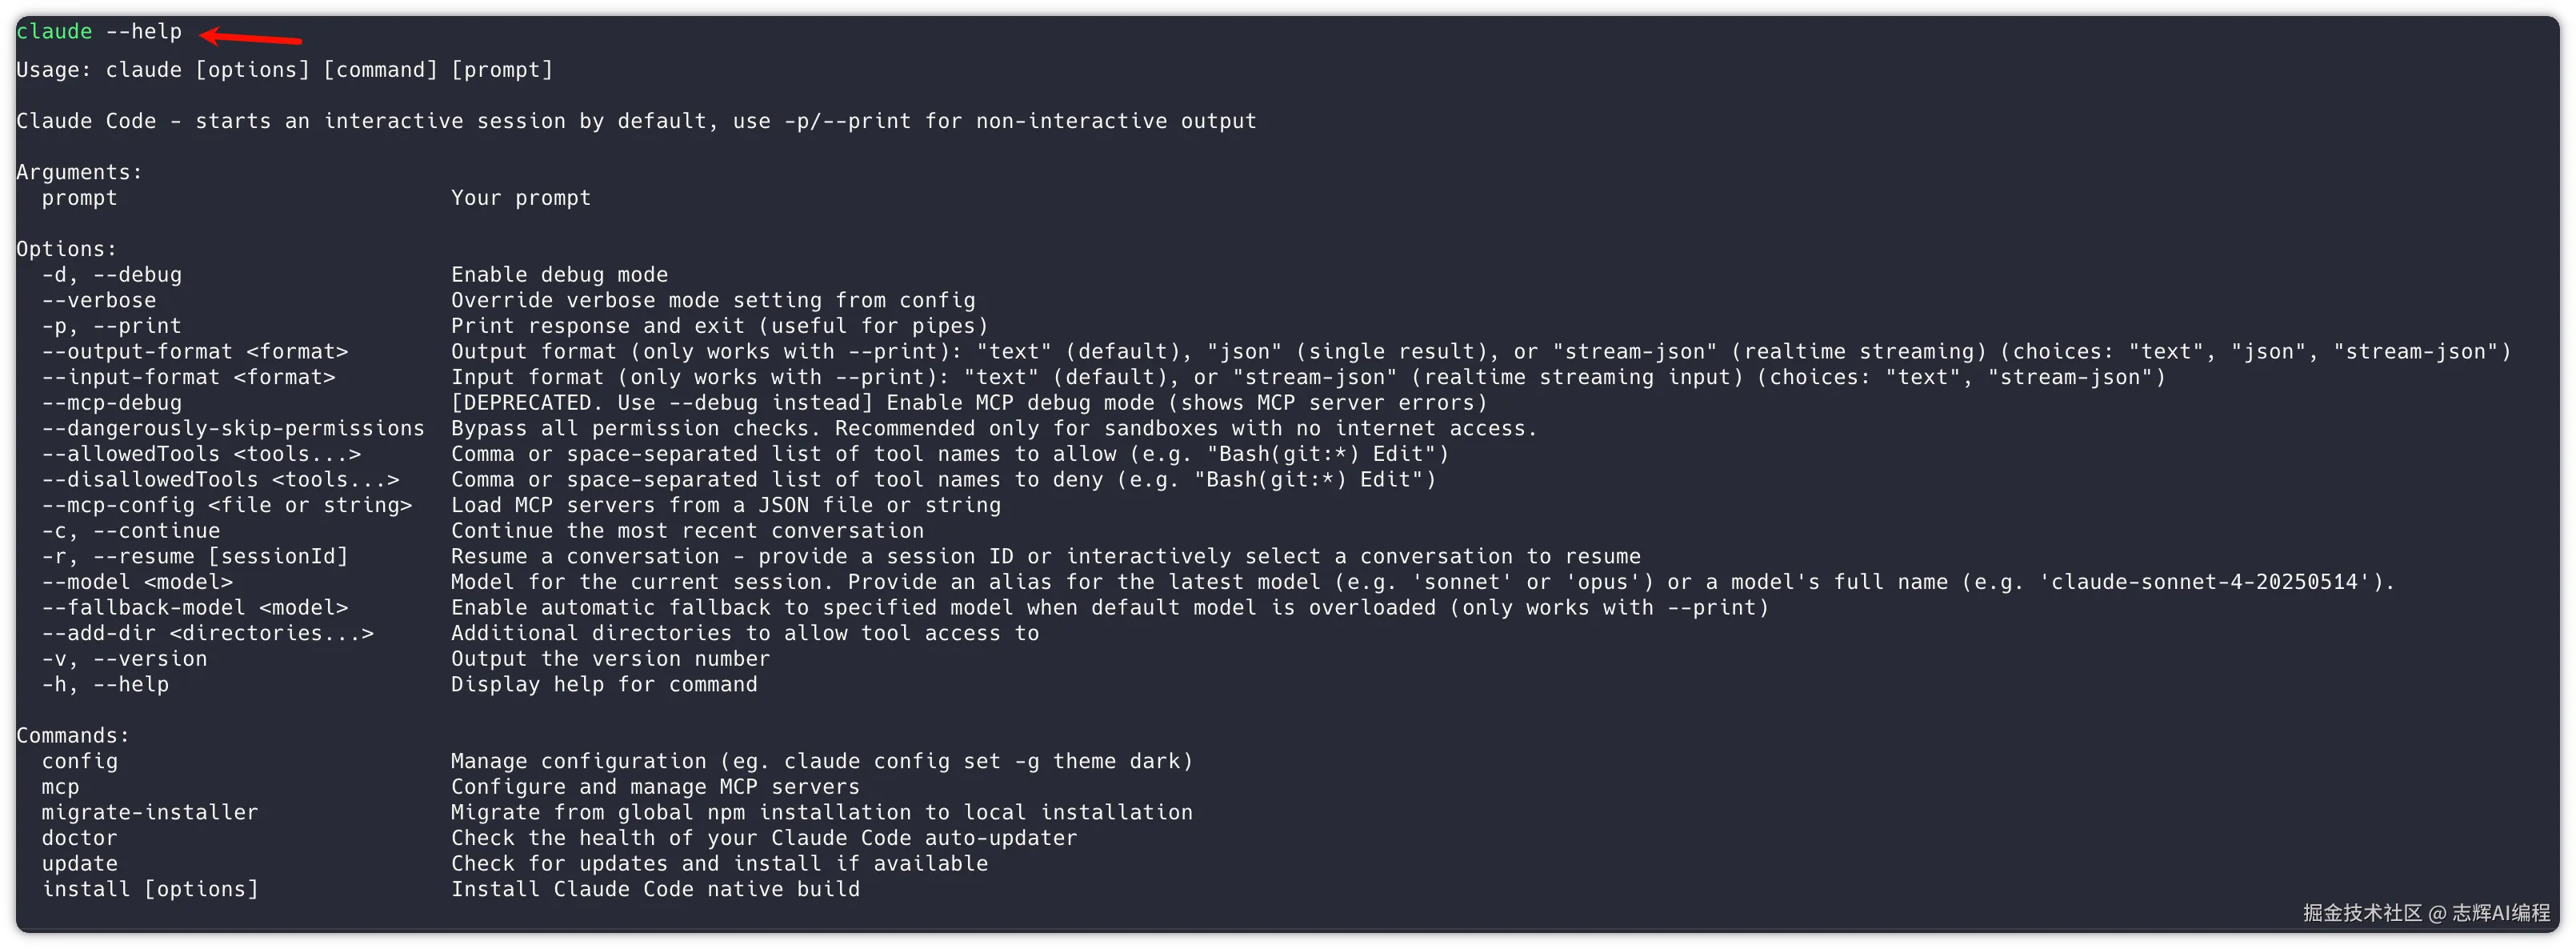
Task: Click the green 'claude' command word
Action: tap(54, 32)
